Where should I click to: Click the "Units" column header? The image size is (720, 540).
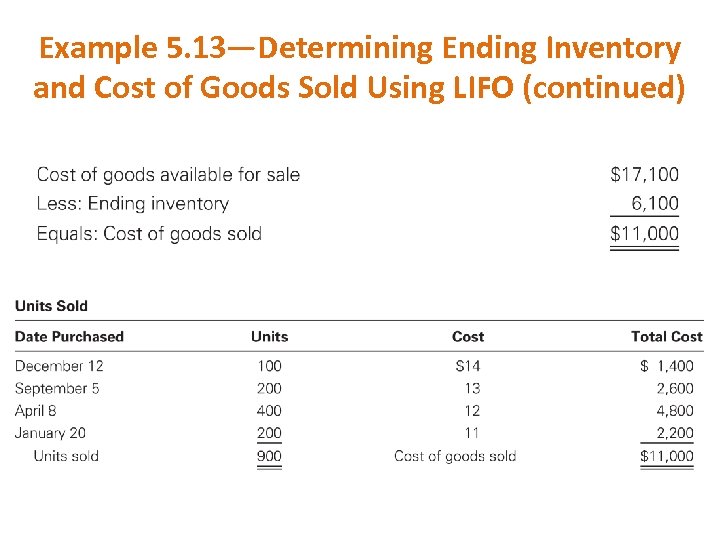269,337
